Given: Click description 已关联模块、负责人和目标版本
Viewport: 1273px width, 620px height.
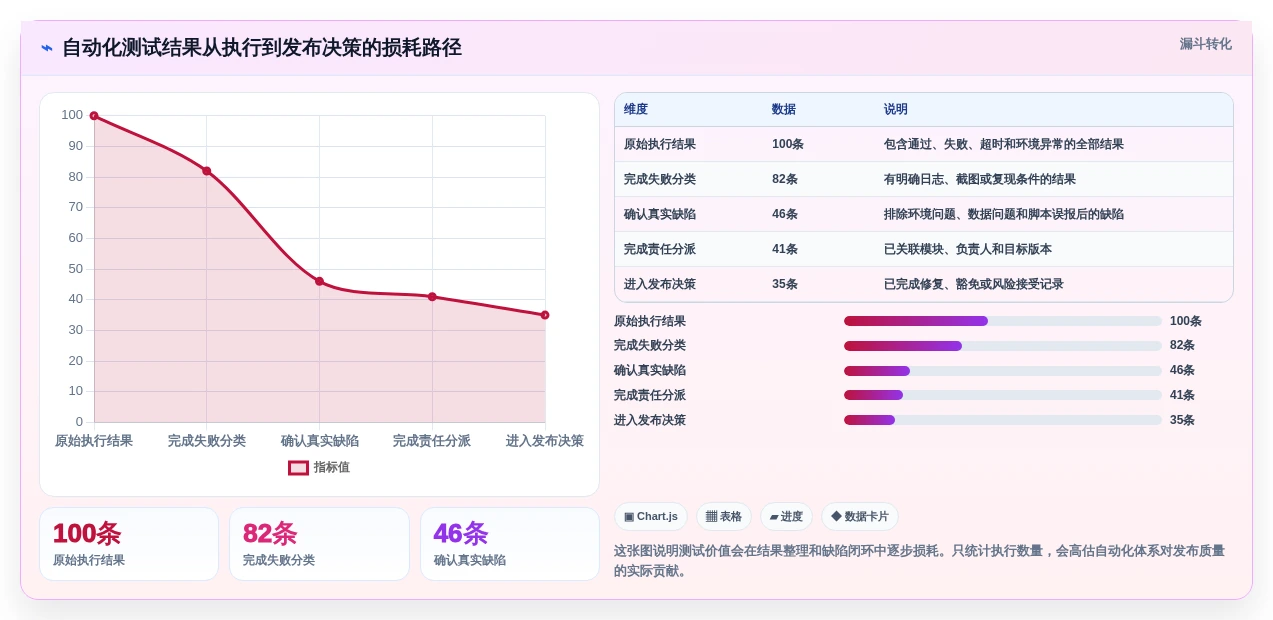Looking at the screenshot, I should pyautogui.click(x=968, y=249).
